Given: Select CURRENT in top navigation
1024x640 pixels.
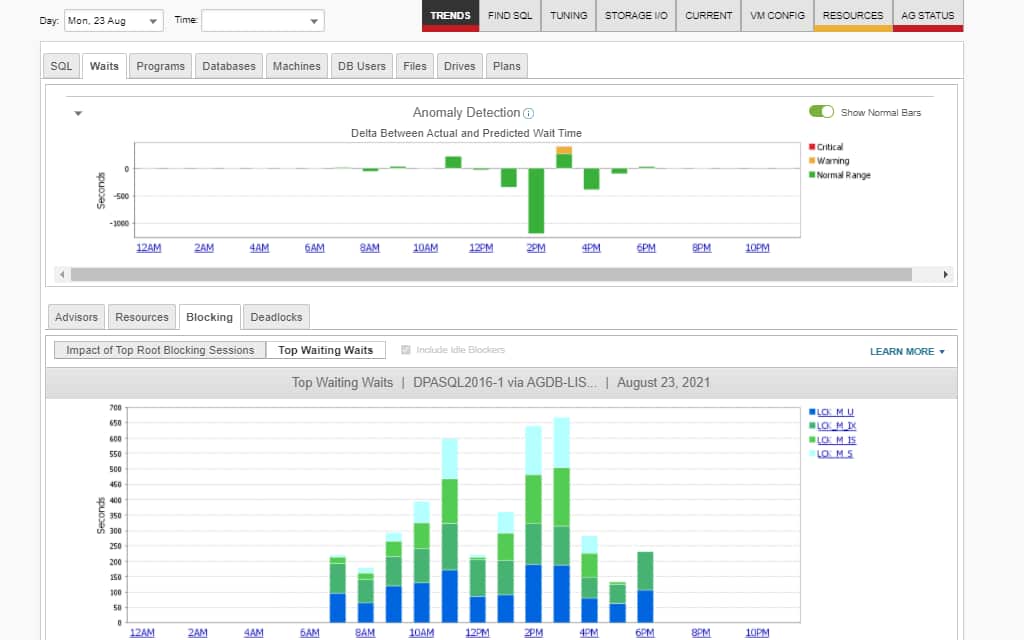Looking at the screenshot, I should pos(708,16).
